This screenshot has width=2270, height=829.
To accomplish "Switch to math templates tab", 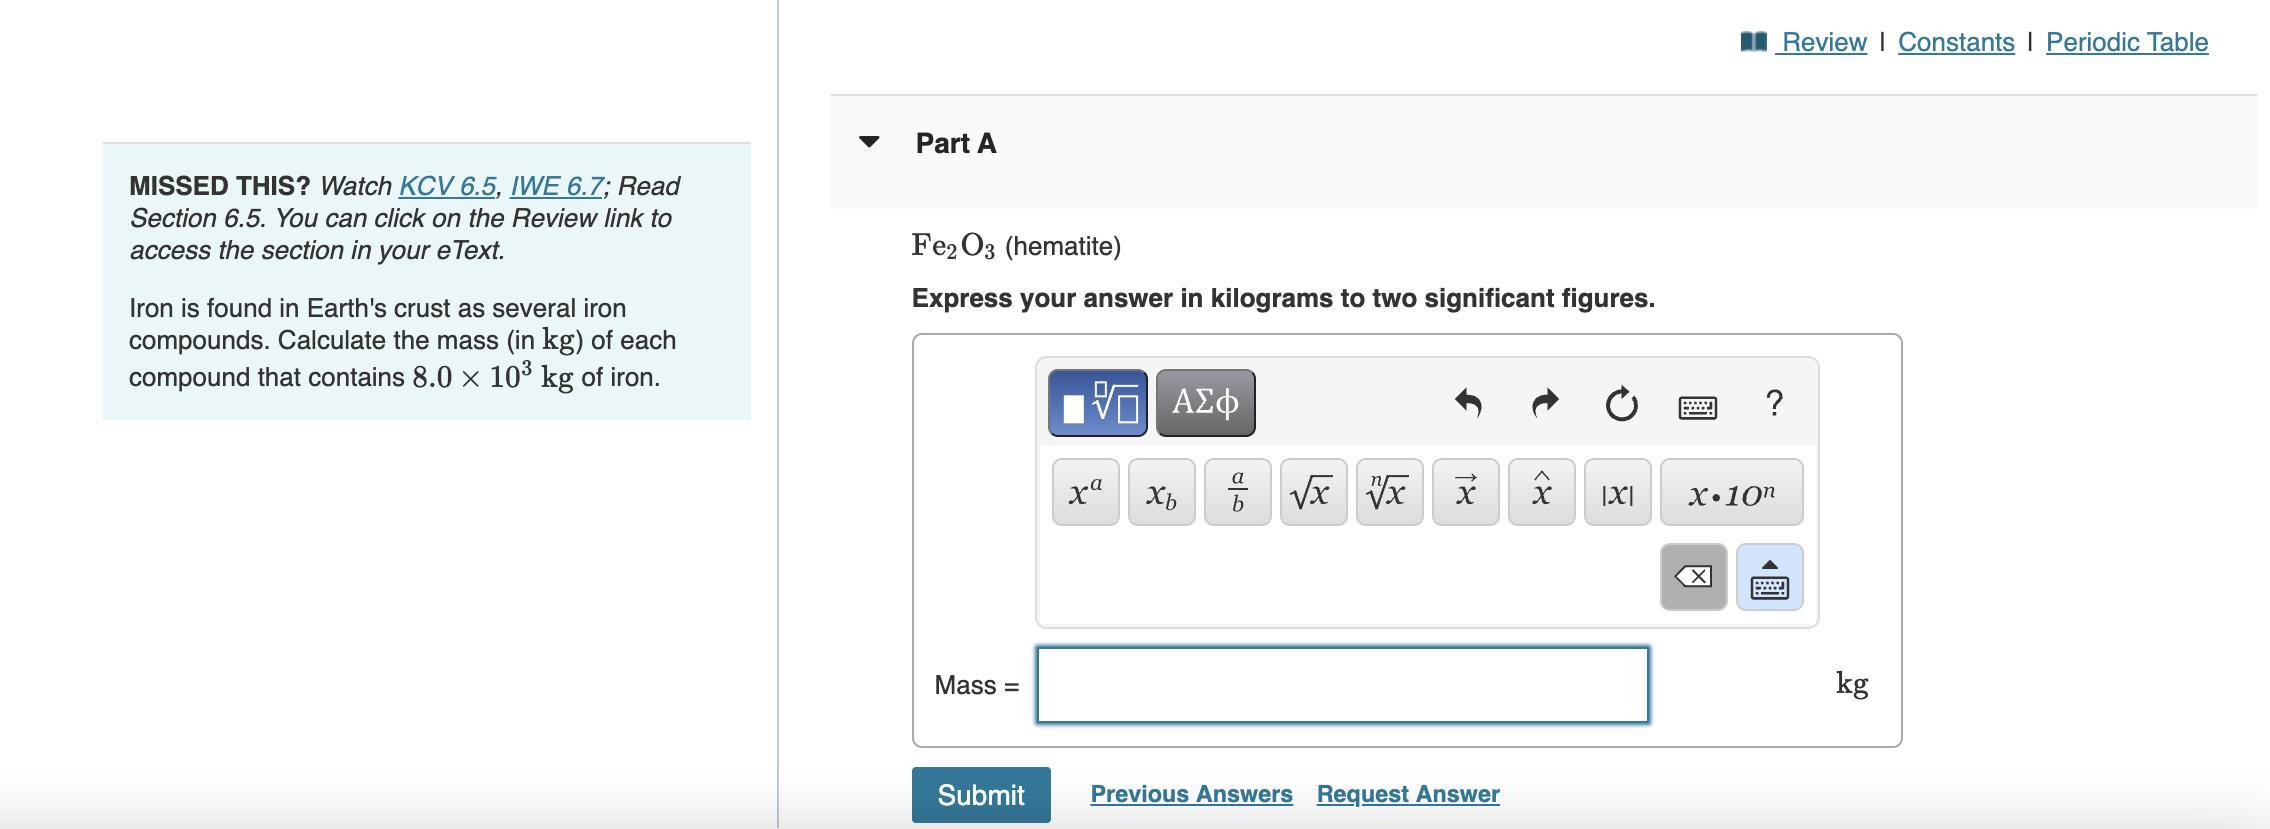I will pyautogui.click(x=1097, y=402).
